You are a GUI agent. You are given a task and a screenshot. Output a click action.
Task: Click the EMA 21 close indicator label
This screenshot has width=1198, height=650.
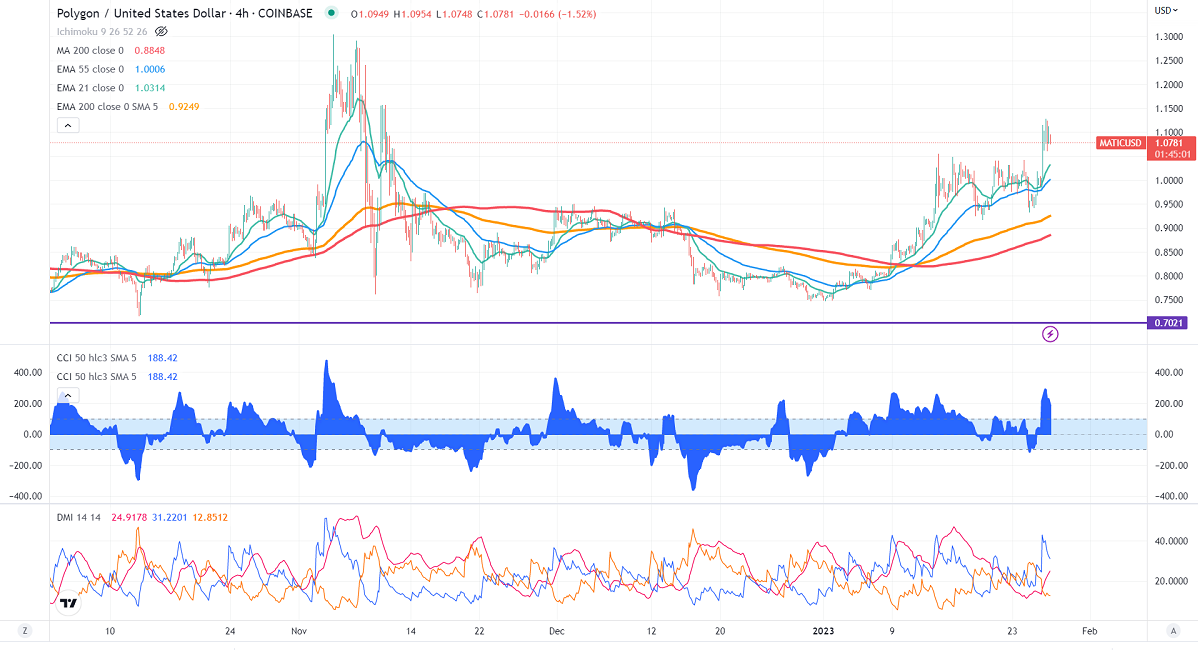click(x=89, y=88)
